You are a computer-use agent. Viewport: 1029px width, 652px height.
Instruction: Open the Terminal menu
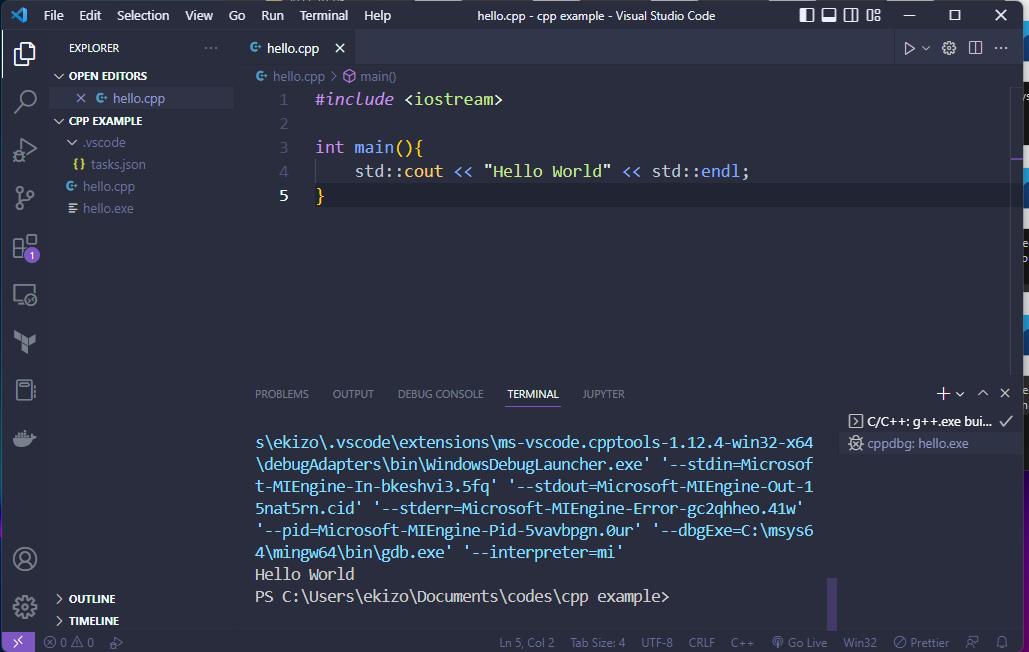tap(324, 15)
